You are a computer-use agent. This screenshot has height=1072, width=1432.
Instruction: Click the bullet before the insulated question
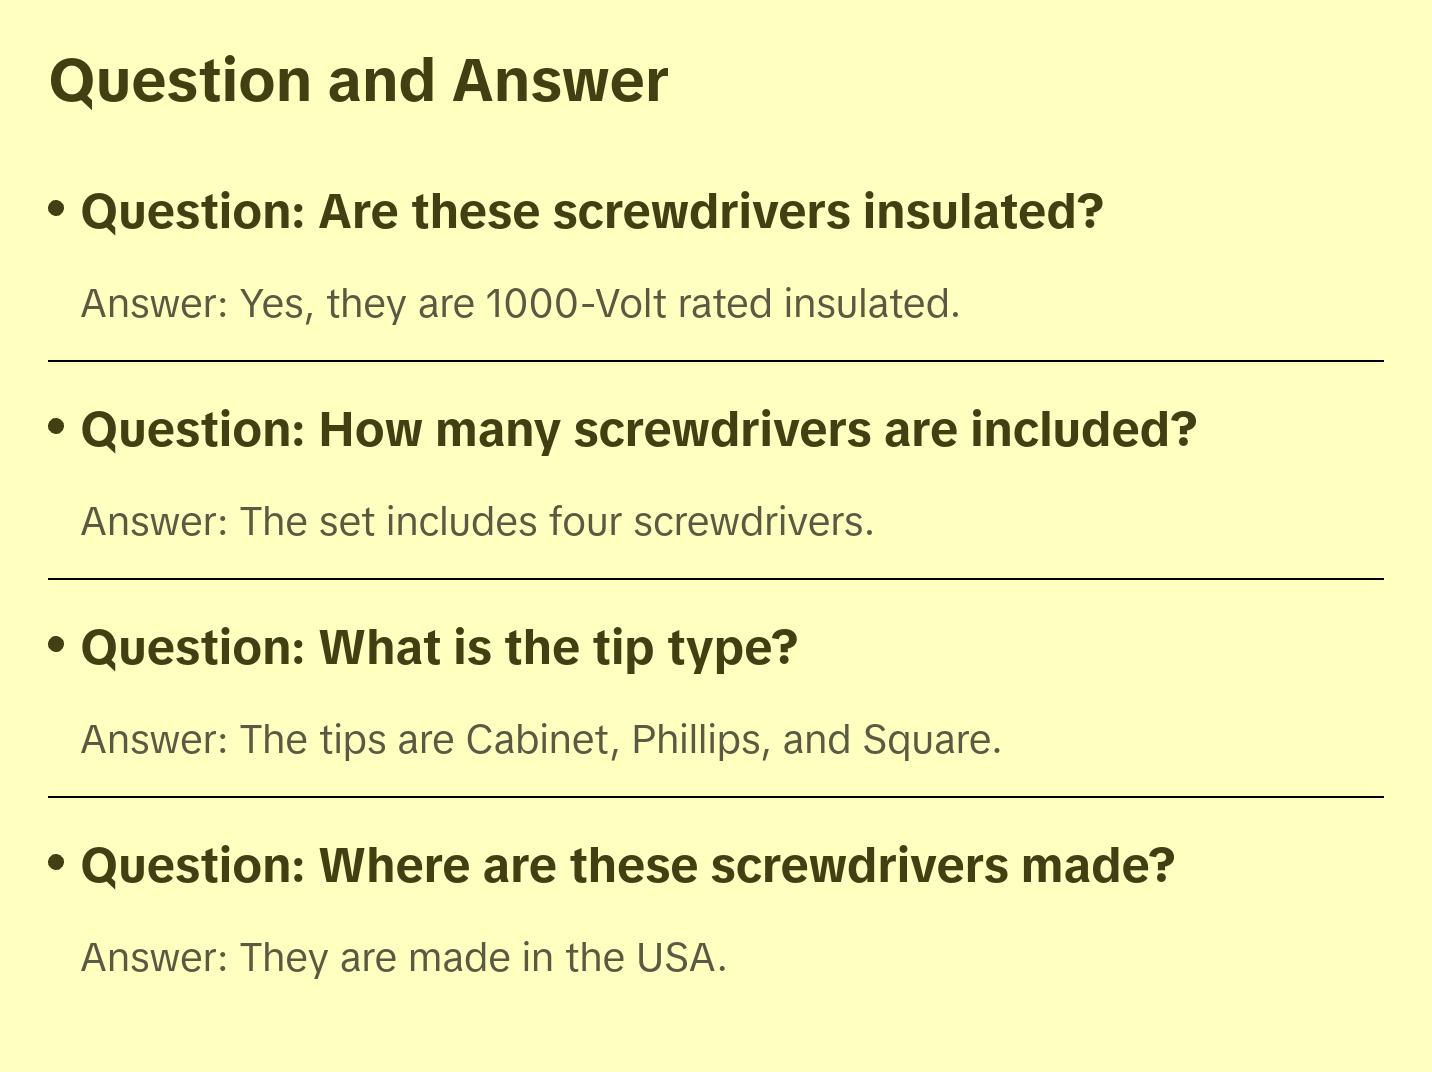point(57,209)
